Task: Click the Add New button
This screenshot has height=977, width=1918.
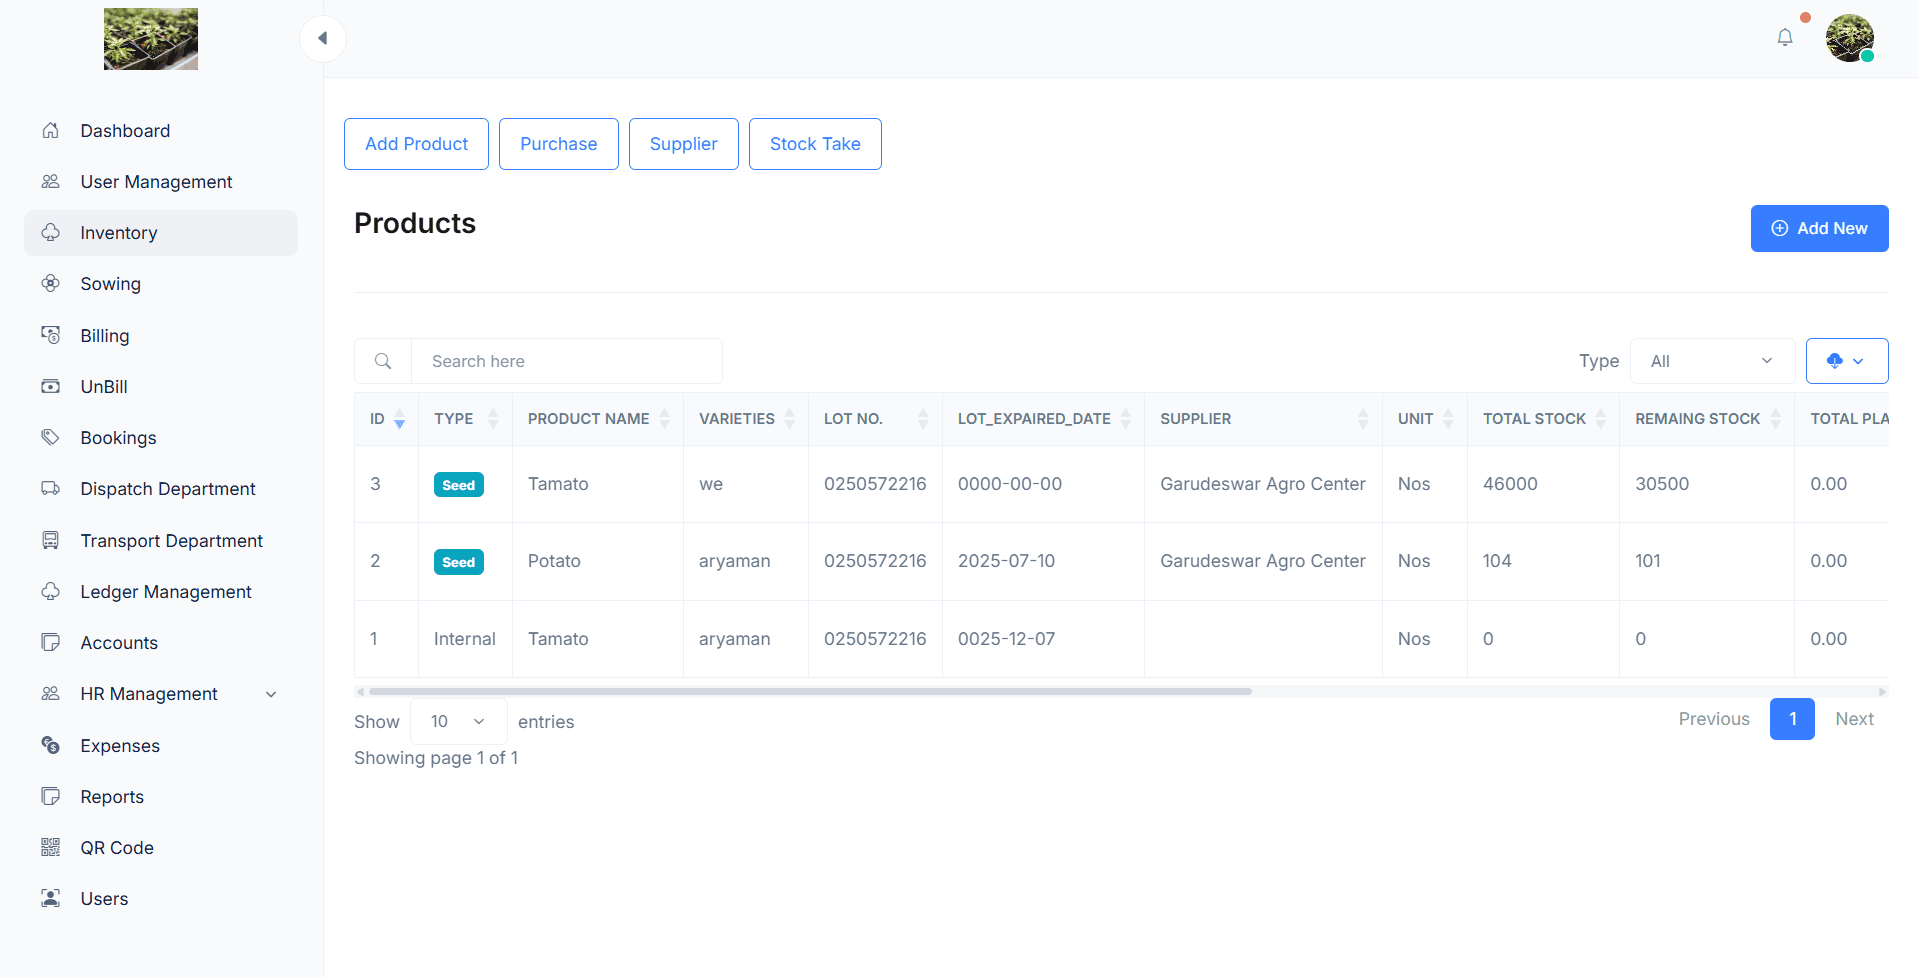Action: (x=1818, y=228)
